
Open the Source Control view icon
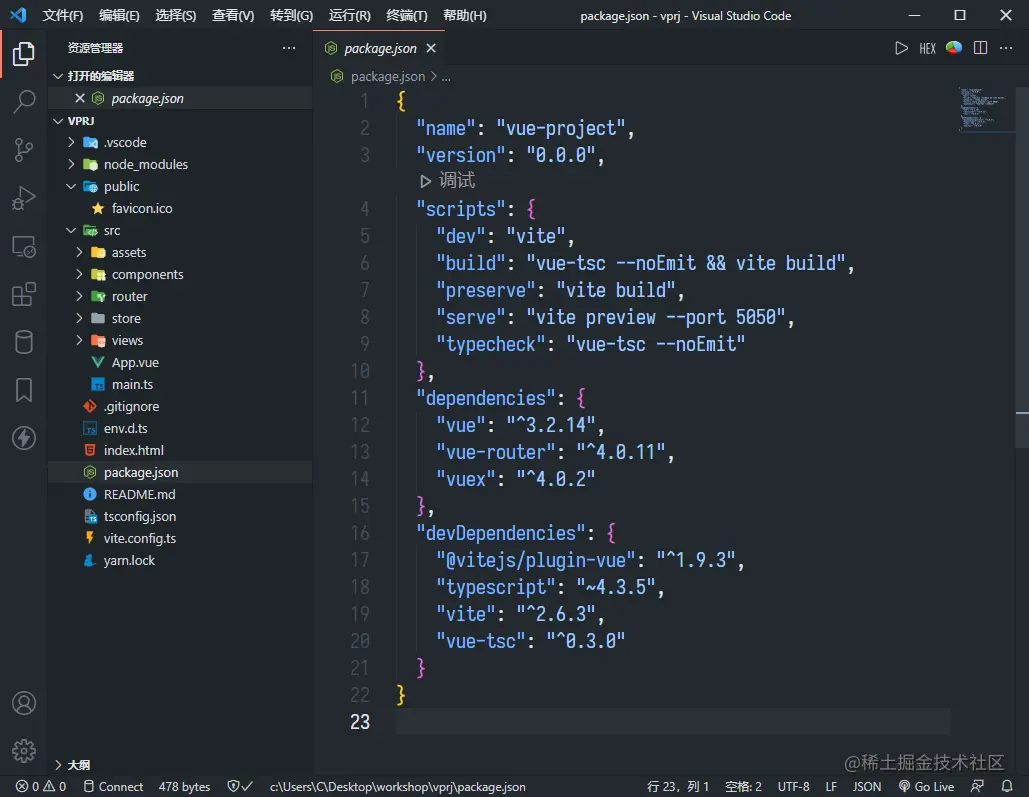(24, 150)
